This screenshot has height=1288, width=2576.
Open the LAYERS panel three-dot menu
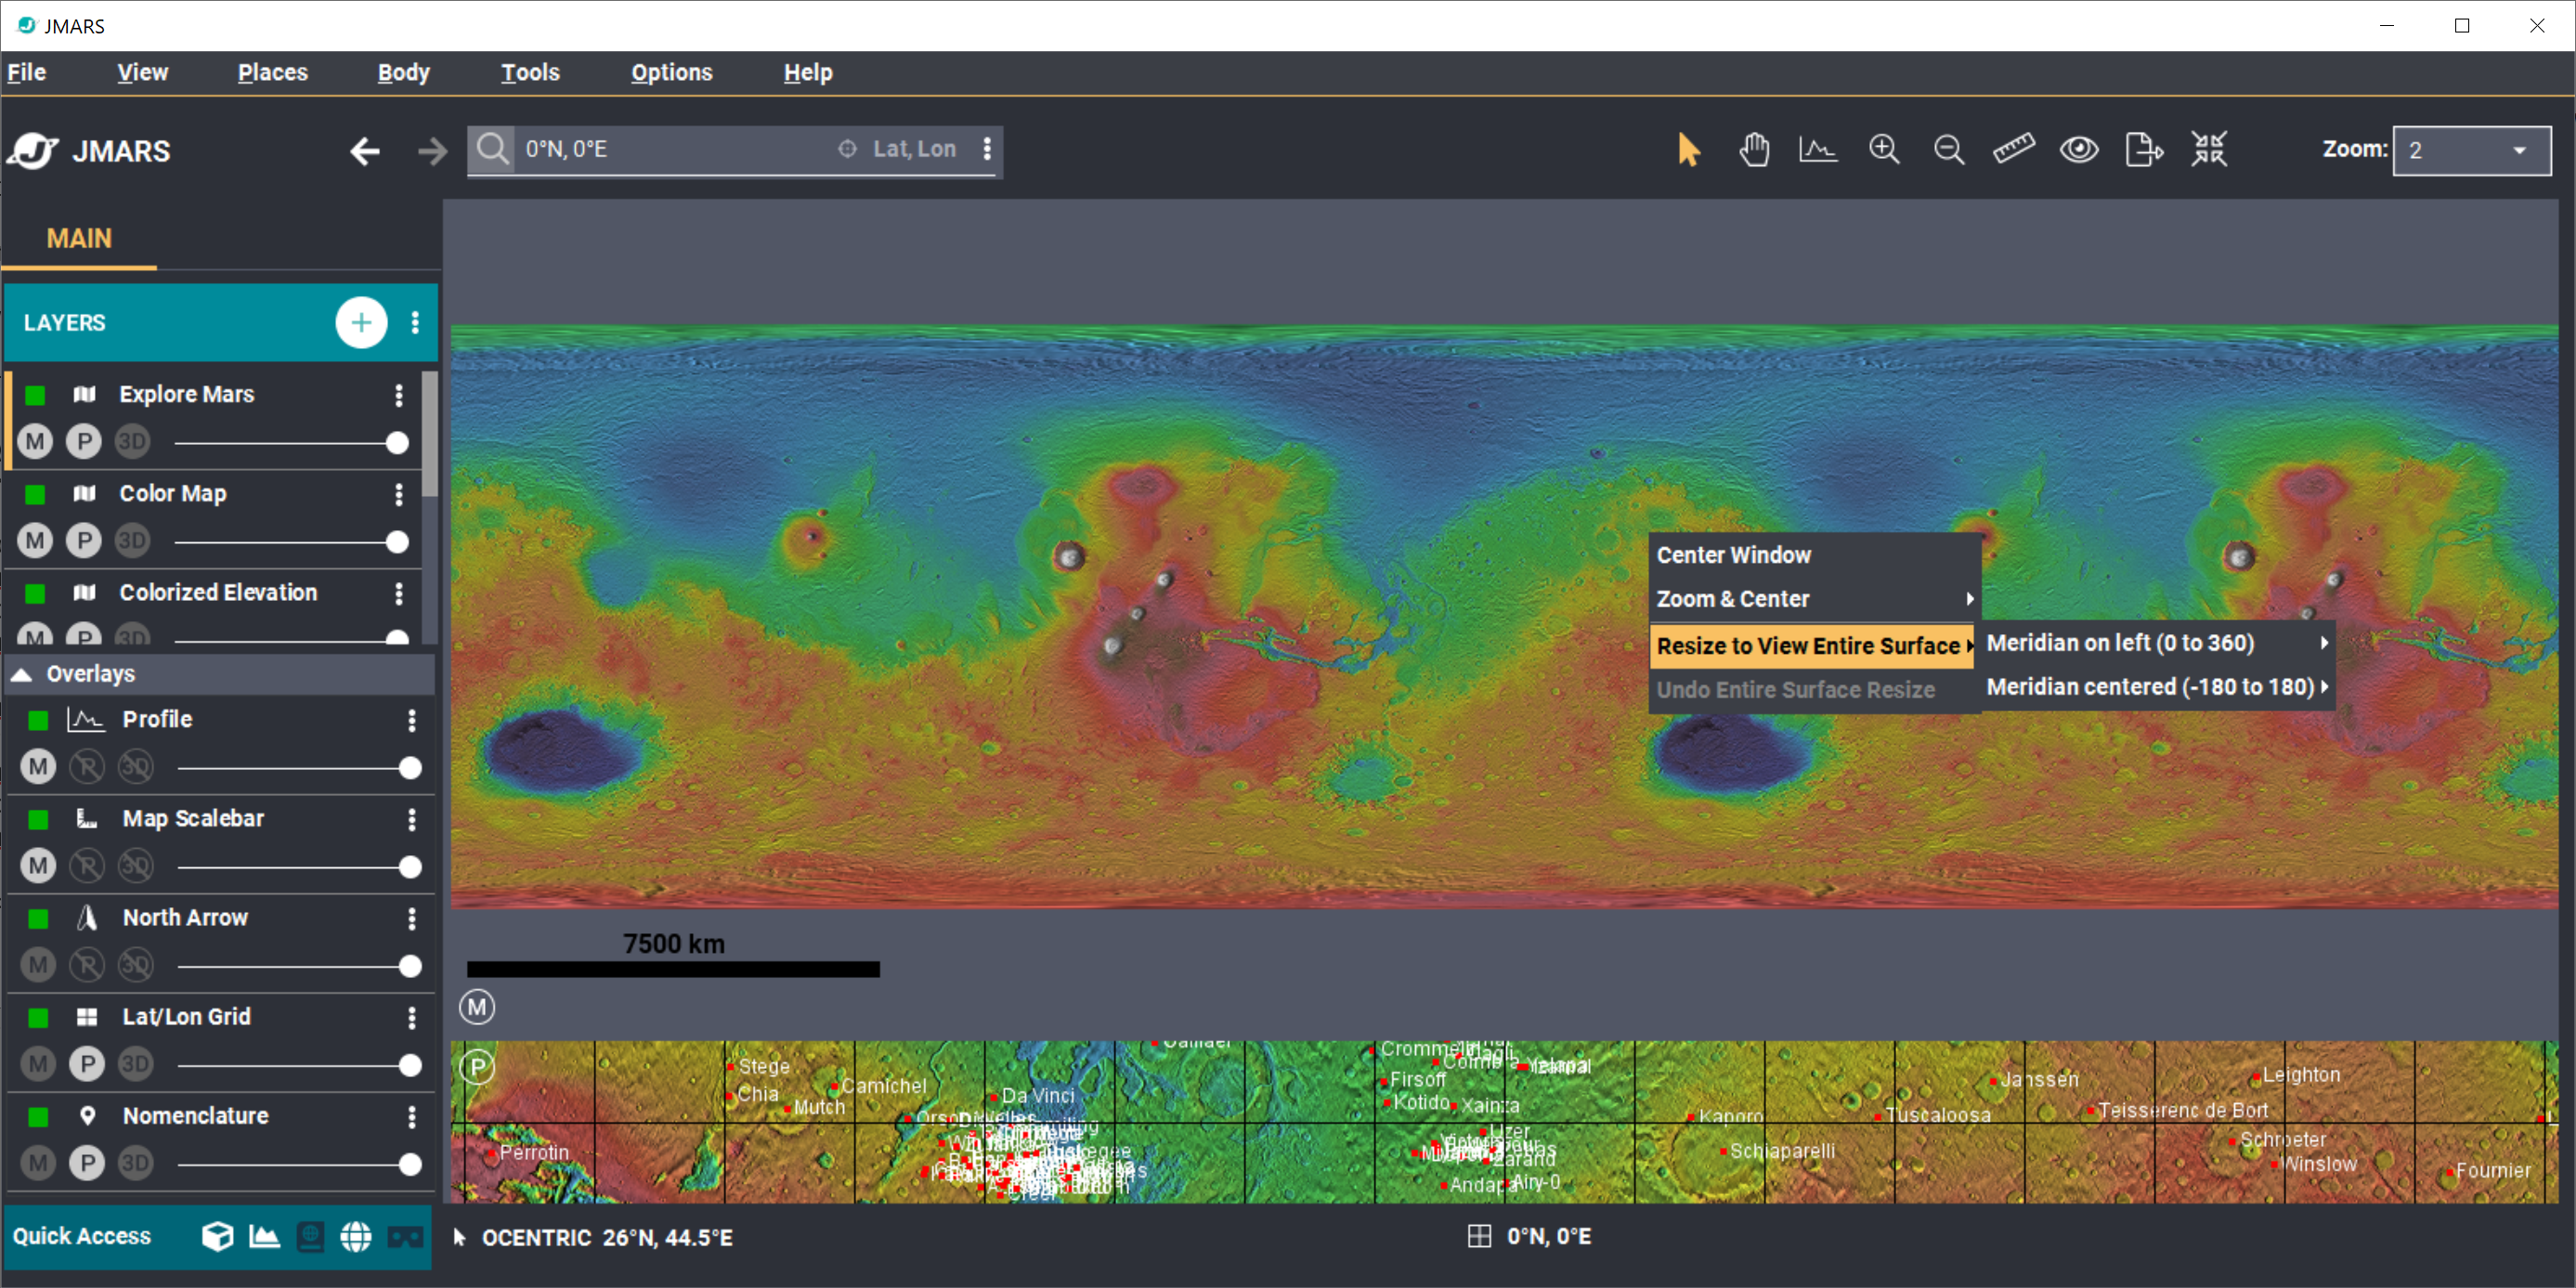415,322
